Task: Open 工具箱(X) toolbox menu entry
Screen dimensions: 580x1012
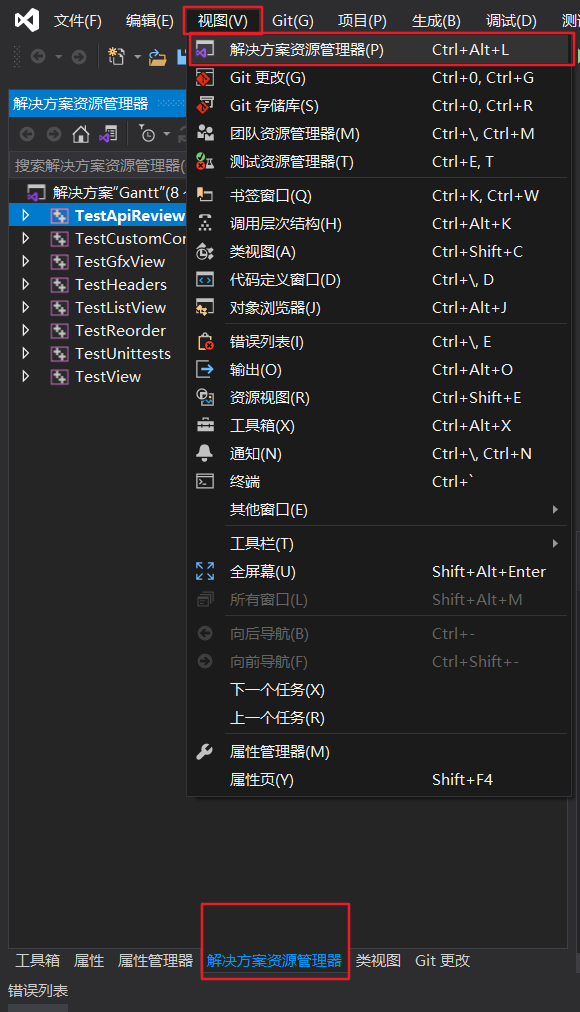Action: (x=379, y=425)
